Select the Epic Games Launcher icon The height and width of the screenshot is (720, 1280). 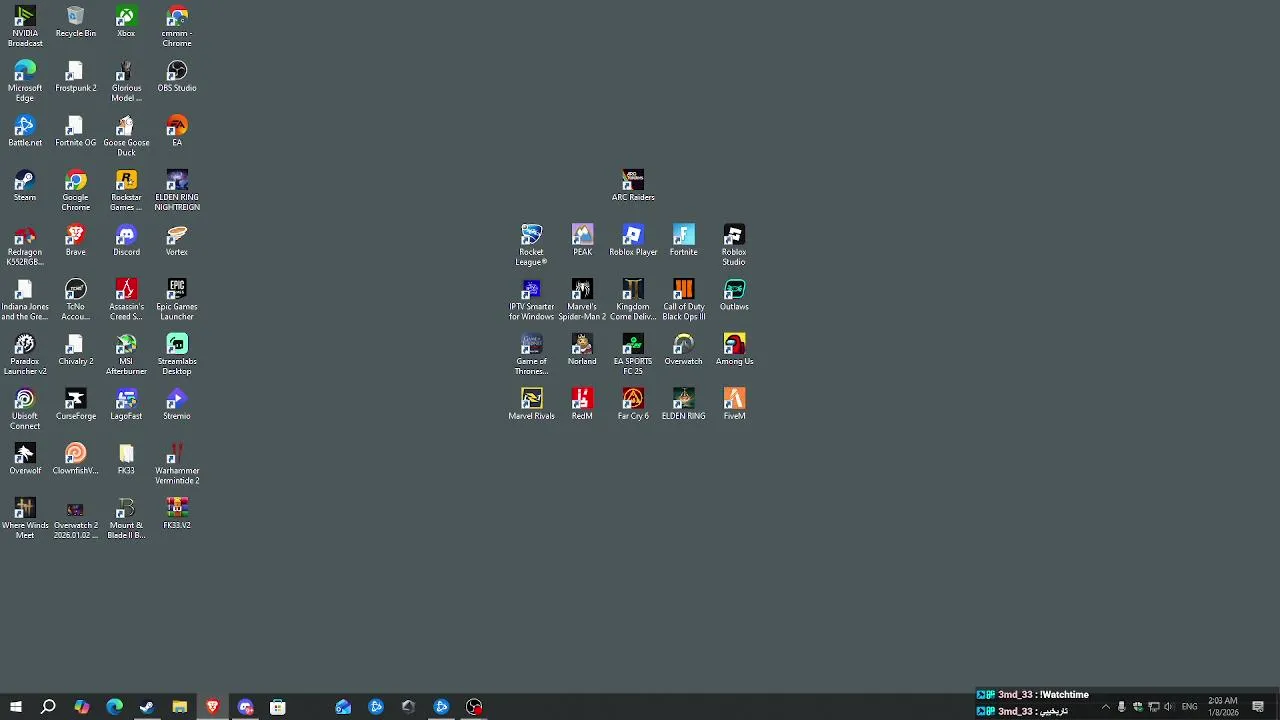(x=177, y=300)
